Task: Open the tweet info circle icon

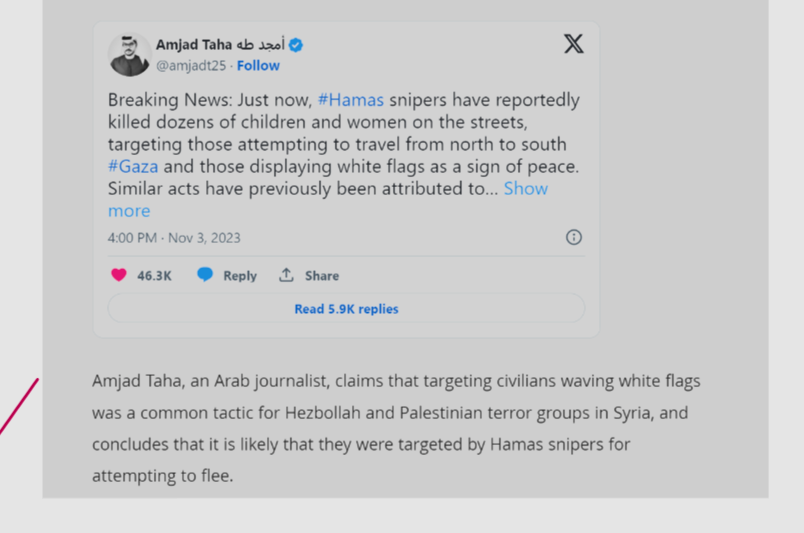Action: [x=574, y=237]
